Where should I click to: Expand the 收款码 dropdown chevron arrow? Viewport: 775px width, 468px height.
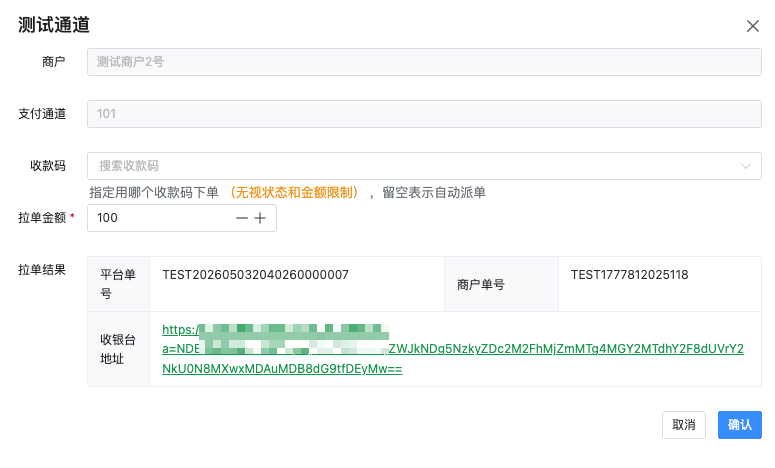point(745,166)
